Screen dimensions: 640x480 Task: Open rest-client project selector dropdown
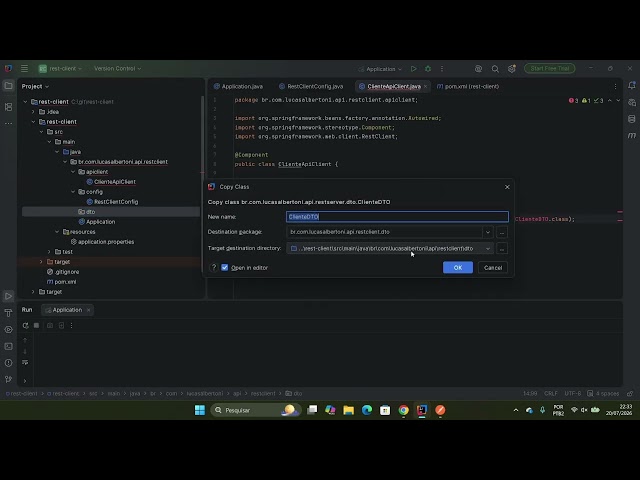pyautogui.click(x=60, y=69)
